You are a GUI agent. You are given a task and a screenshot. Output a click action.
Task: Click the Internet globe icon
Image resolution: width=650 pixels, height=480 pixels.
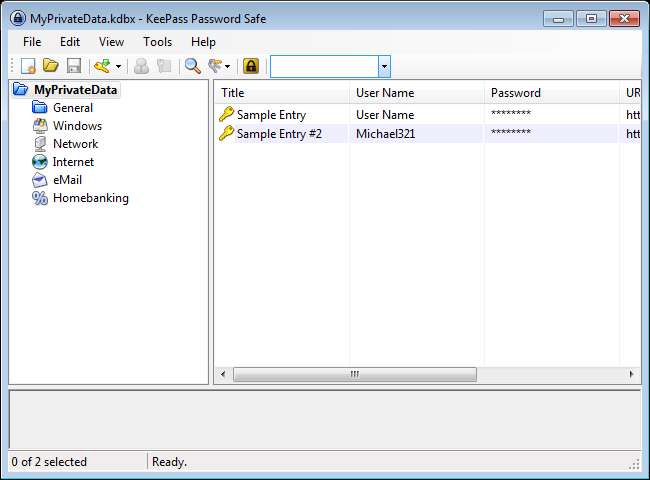(x=40, y=162)
